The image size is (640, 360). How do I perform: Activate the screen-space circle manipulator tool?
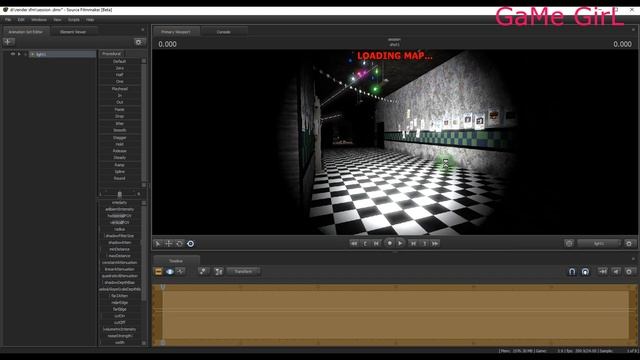(x=190, y=244)
